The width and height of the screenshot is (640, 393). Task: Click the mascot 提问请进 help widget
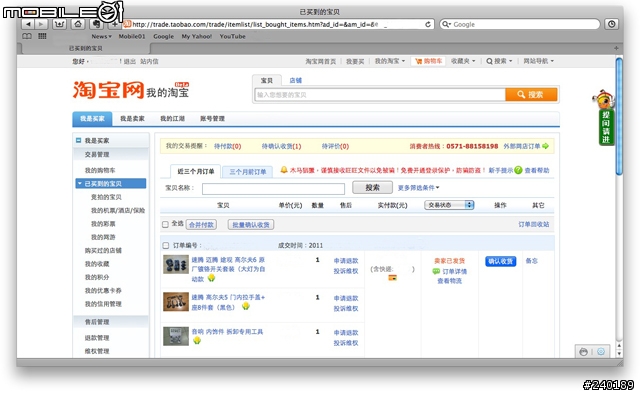tap(605, 118)
